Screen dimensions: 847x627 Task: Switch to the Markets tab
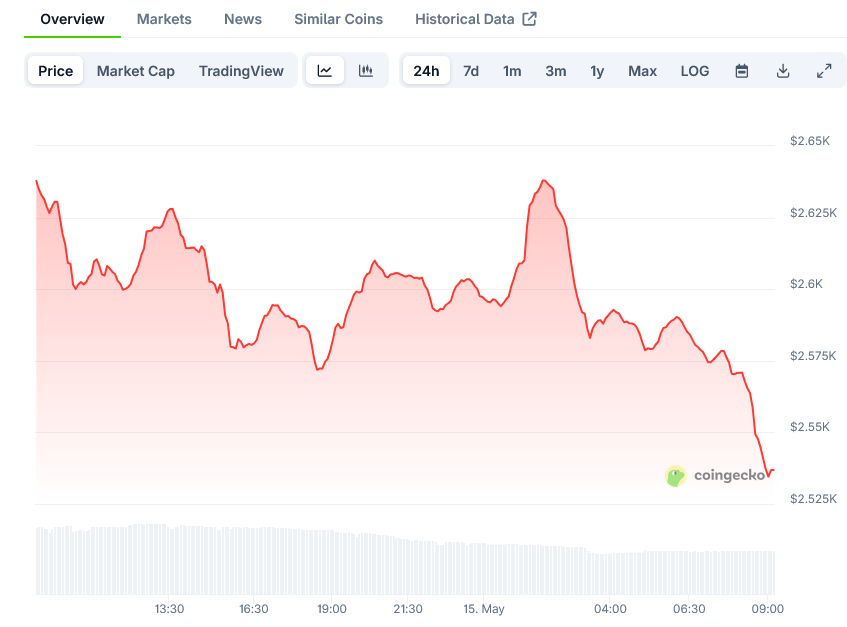tap(163, 18)
